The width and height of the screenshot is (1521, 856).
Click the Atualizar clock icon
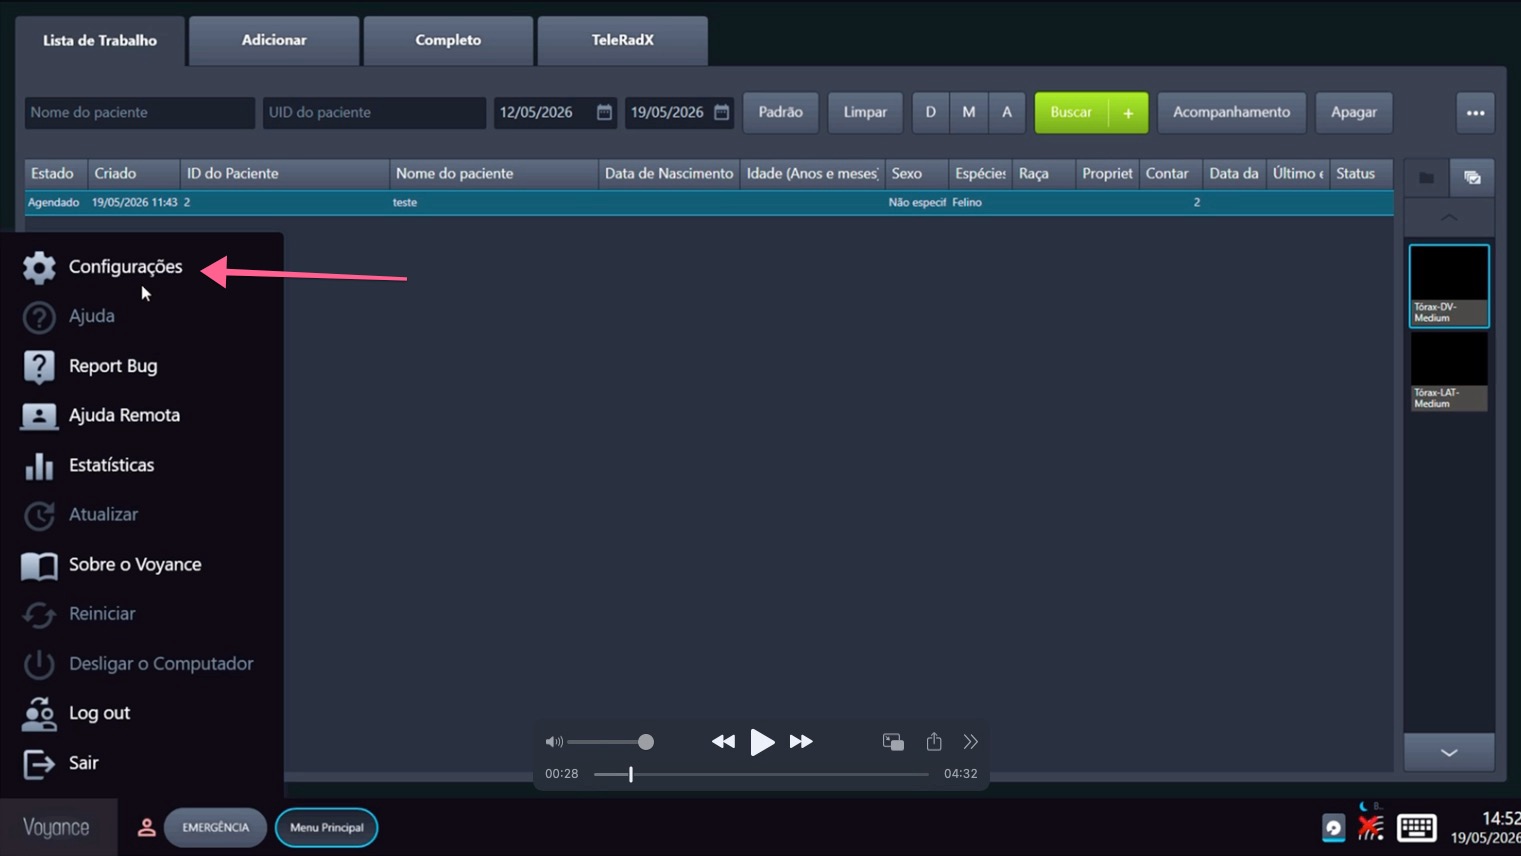click(x=39, y=515)
